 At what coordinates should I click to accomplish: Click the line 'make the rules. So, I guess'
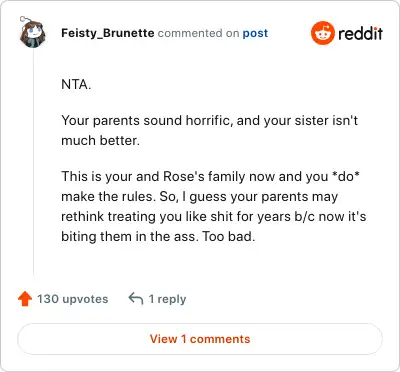(200, 197)
